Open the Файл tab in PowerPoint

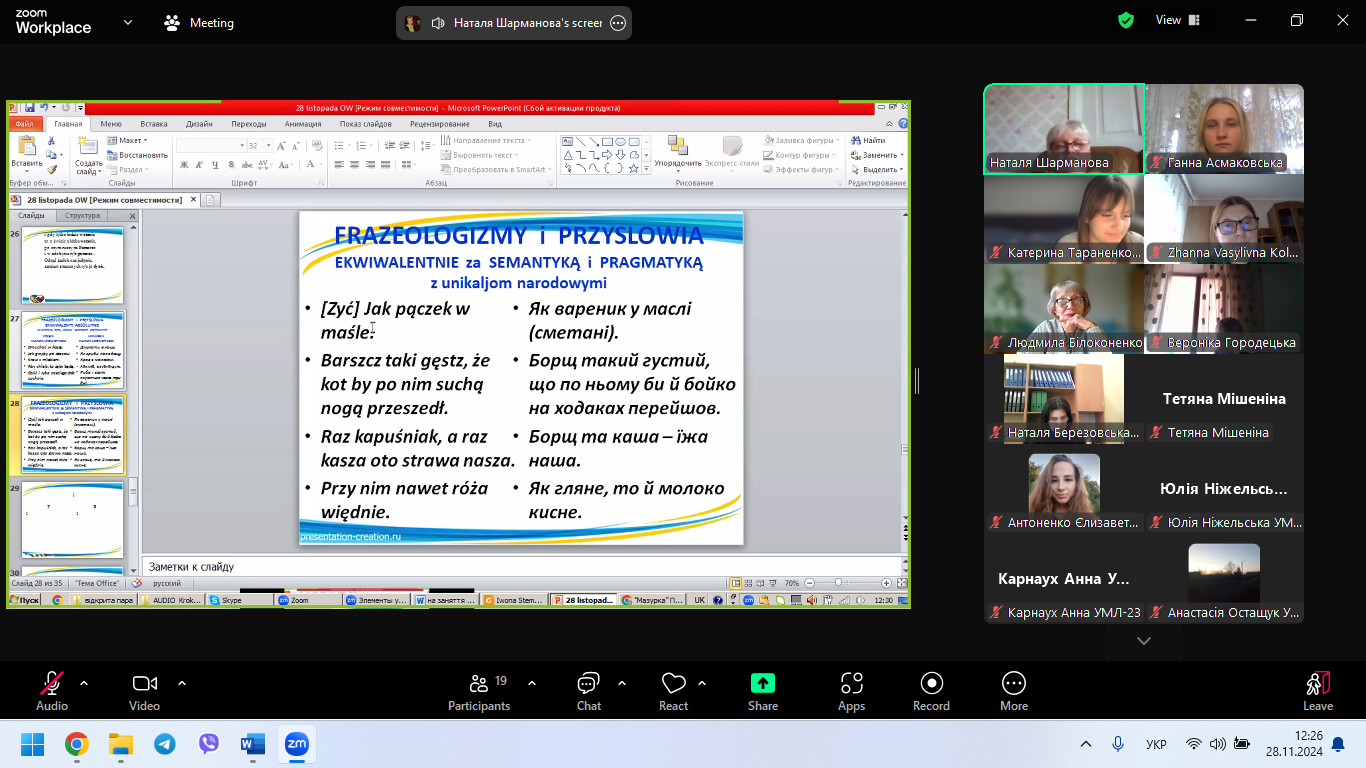coord(25,124)
